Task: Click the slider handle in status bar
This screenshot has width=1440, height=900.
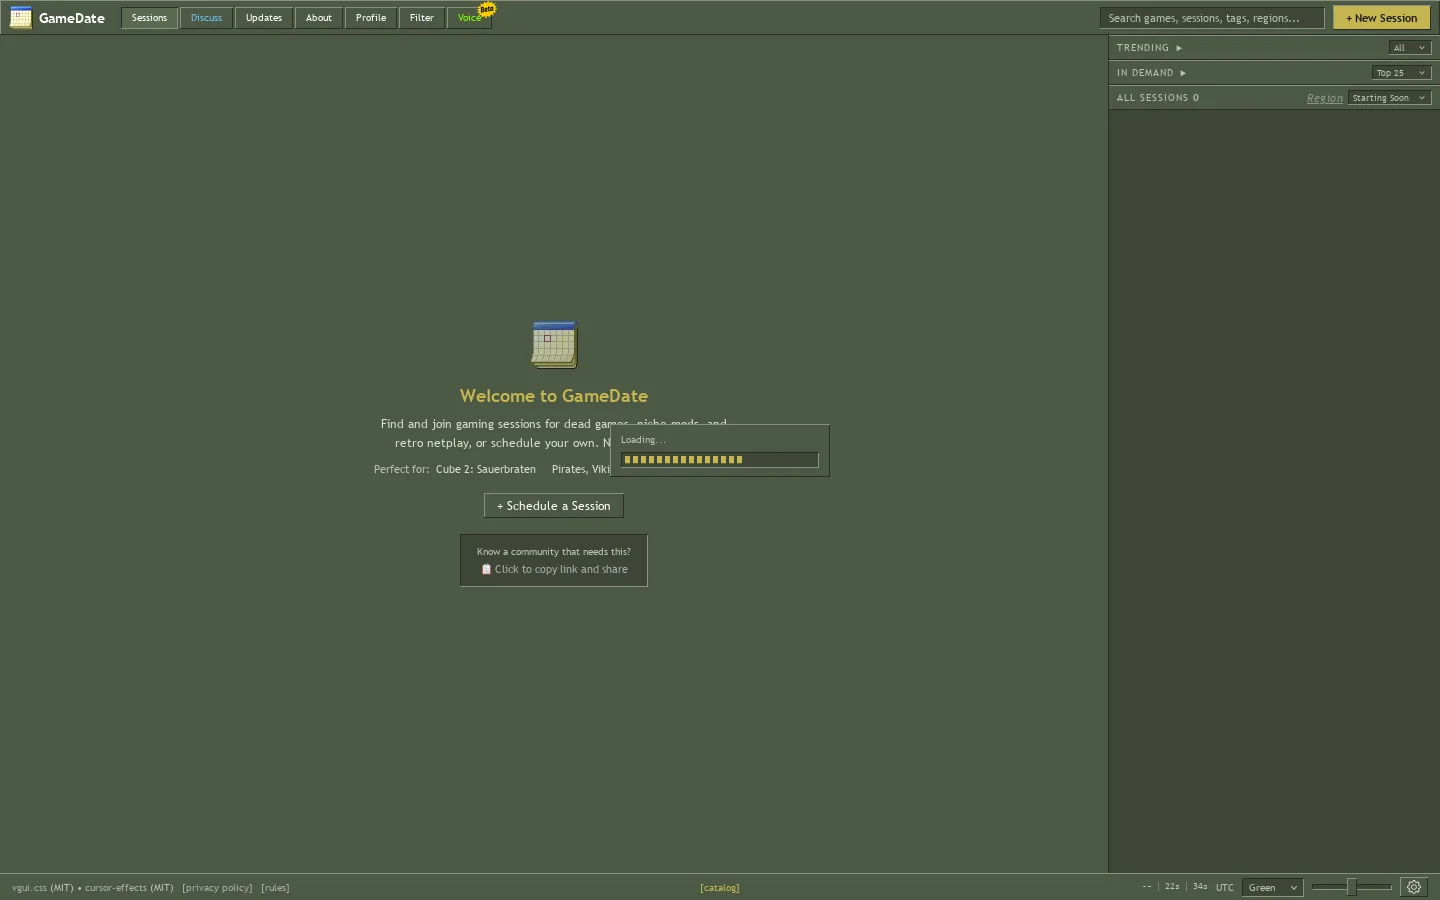Action: click(x=1351, y=887)
